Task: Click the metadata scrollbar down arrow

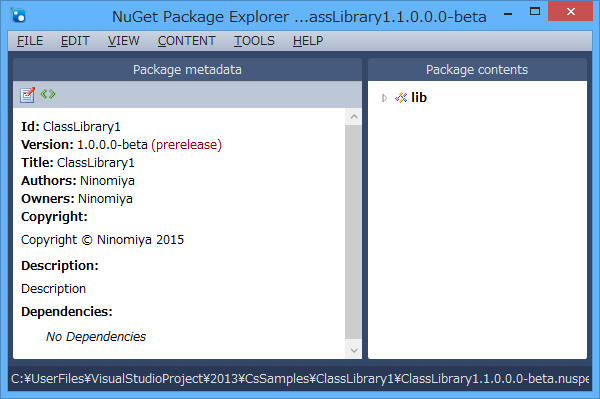Action: pyautogui.click(x=354, y=350)
